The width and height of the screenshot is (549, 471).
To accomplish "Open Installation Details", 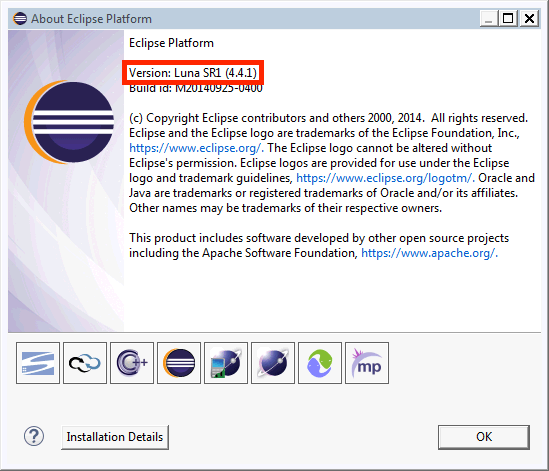I will tap(115, 437).
